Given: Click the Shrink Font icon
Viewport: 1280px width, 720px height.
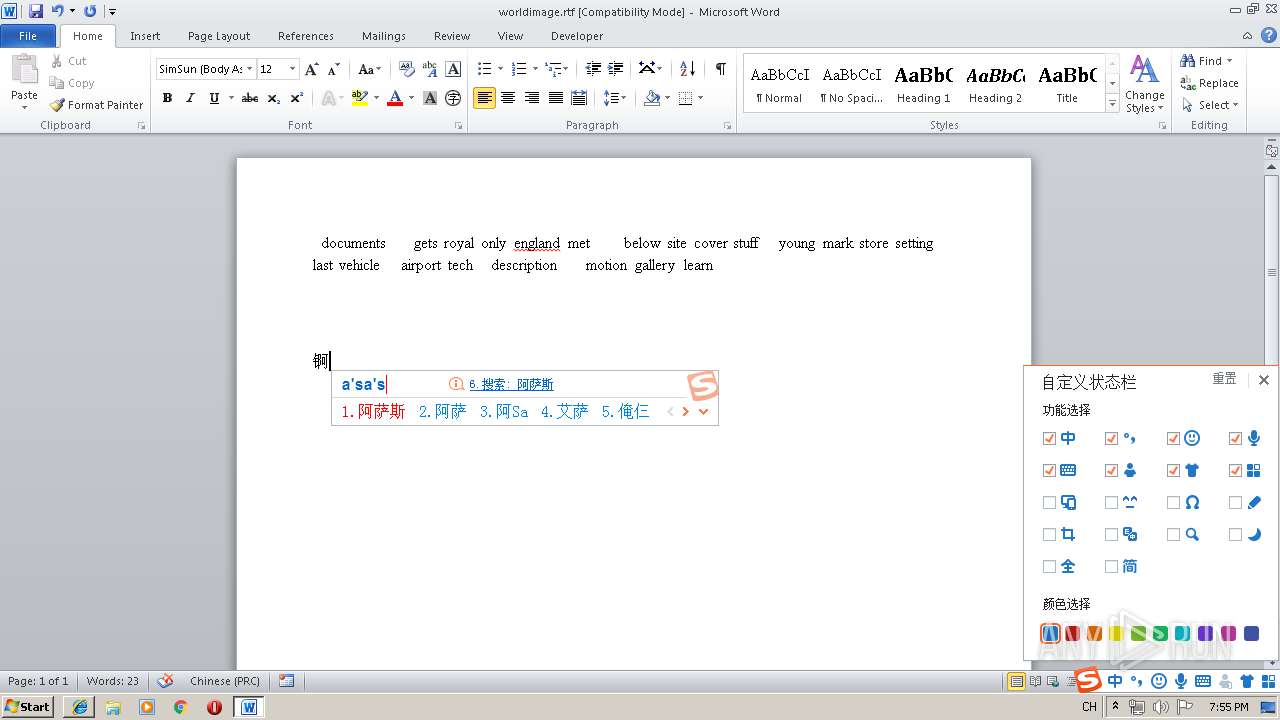Looking at the screenshot, I should 334,69.
